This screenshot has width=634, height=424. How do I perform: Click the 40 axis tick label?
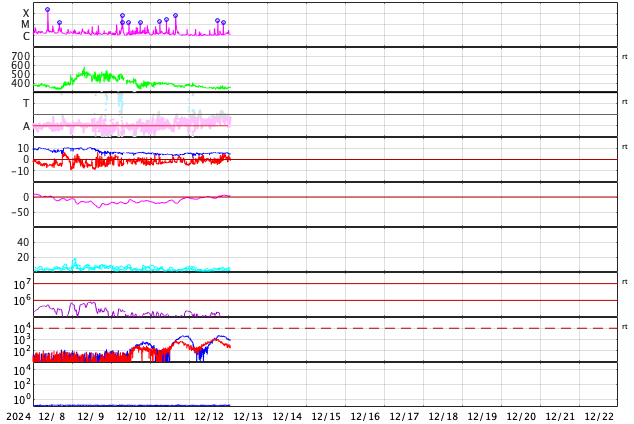pos(23,242)
